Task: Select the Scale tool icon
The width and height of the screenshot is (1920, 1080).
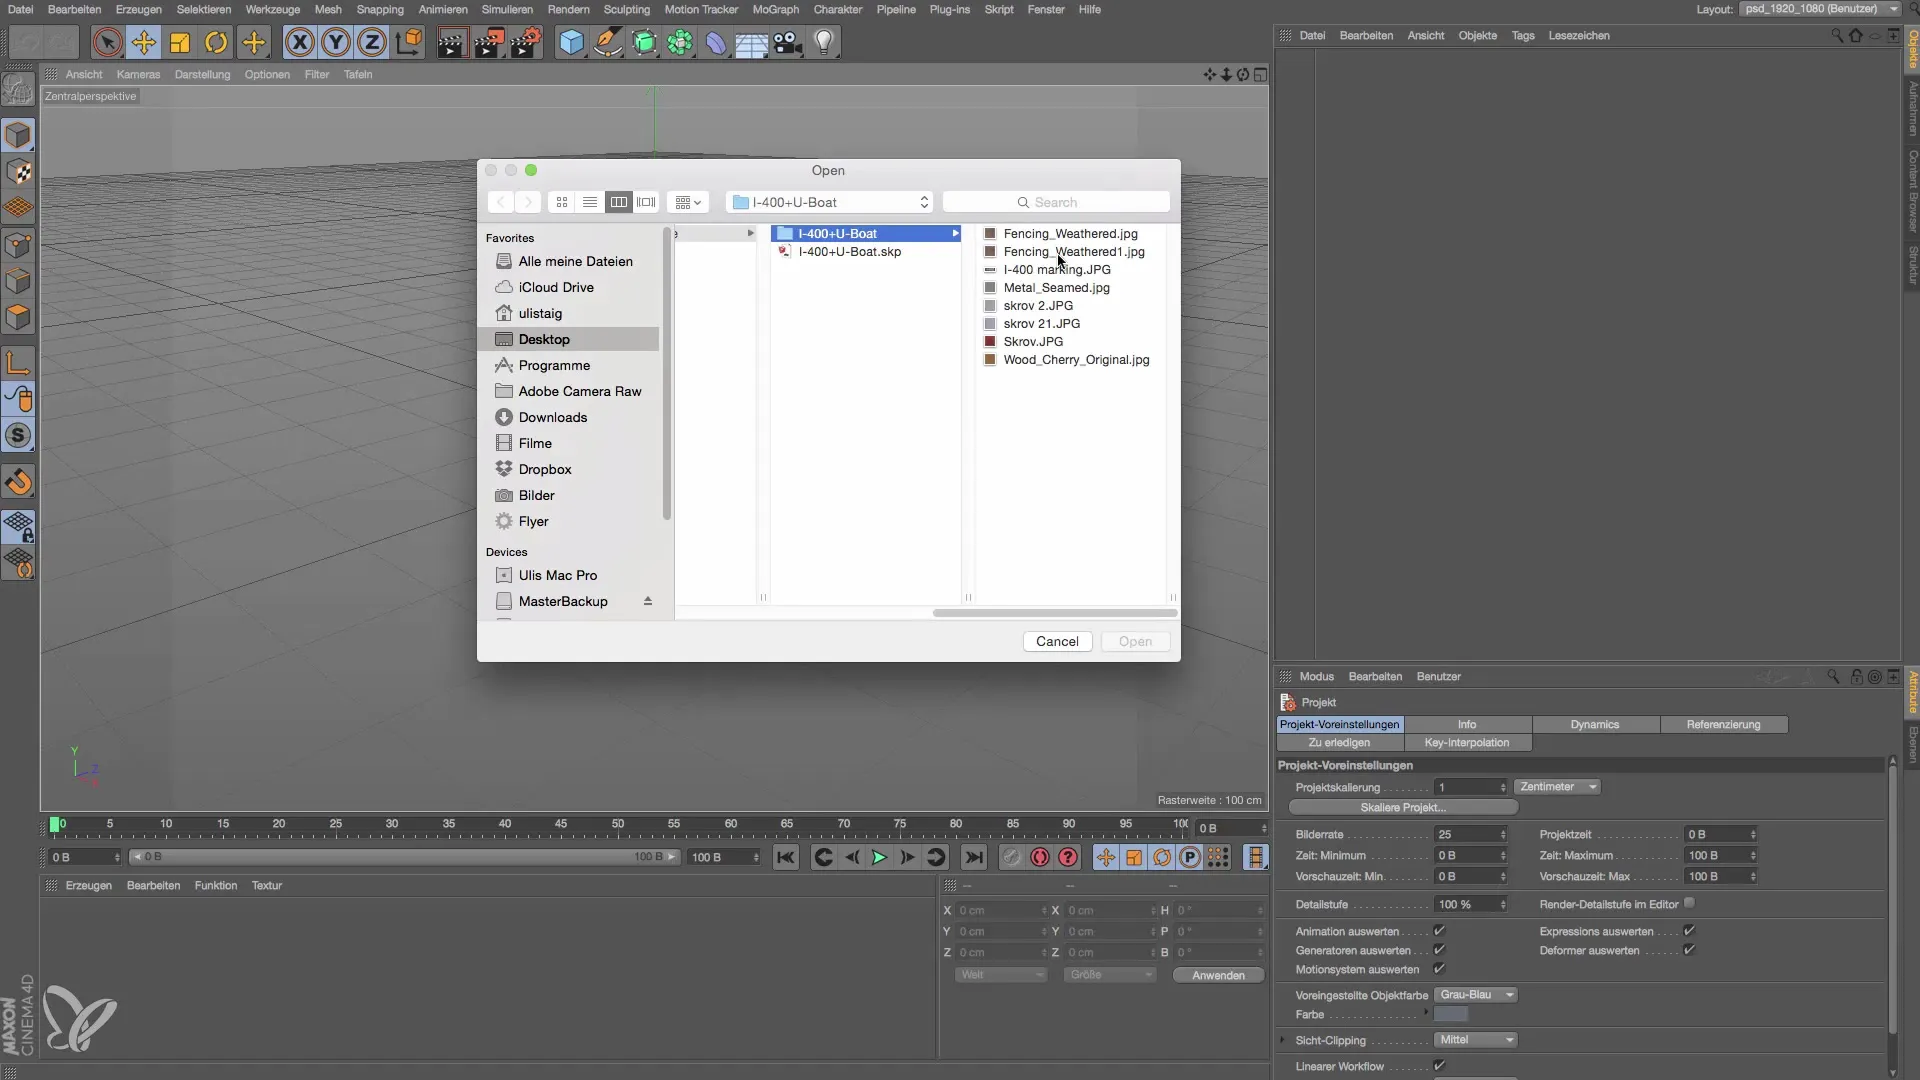Action: click(x=180, y=43)
